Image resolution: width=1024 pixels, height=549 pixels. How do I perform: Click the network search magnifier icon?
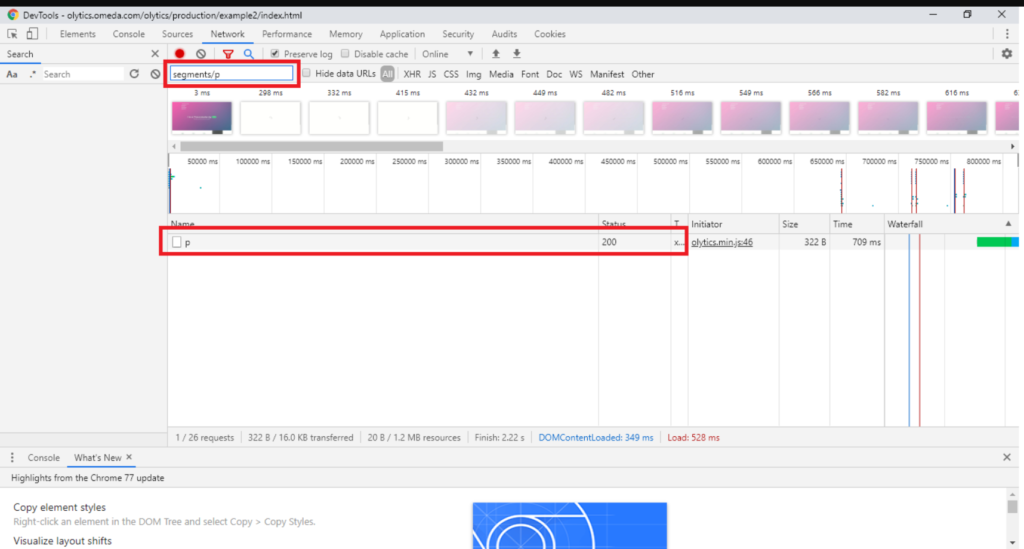(x=249, y=54)
